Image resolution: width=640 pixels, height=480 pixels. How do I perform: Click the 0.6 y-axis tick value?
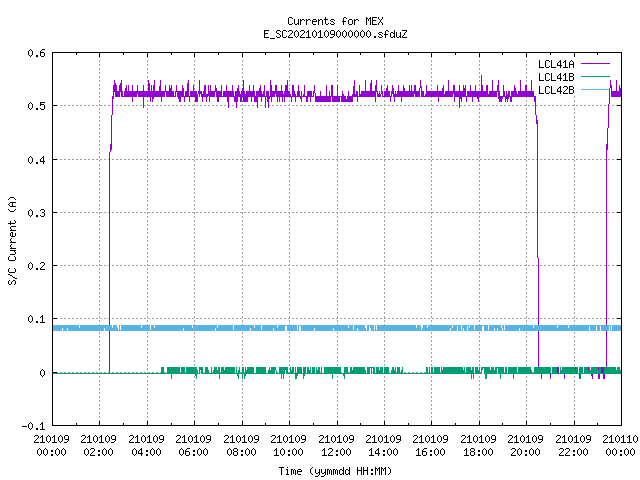pyautogui.click(x=36, y=53)
